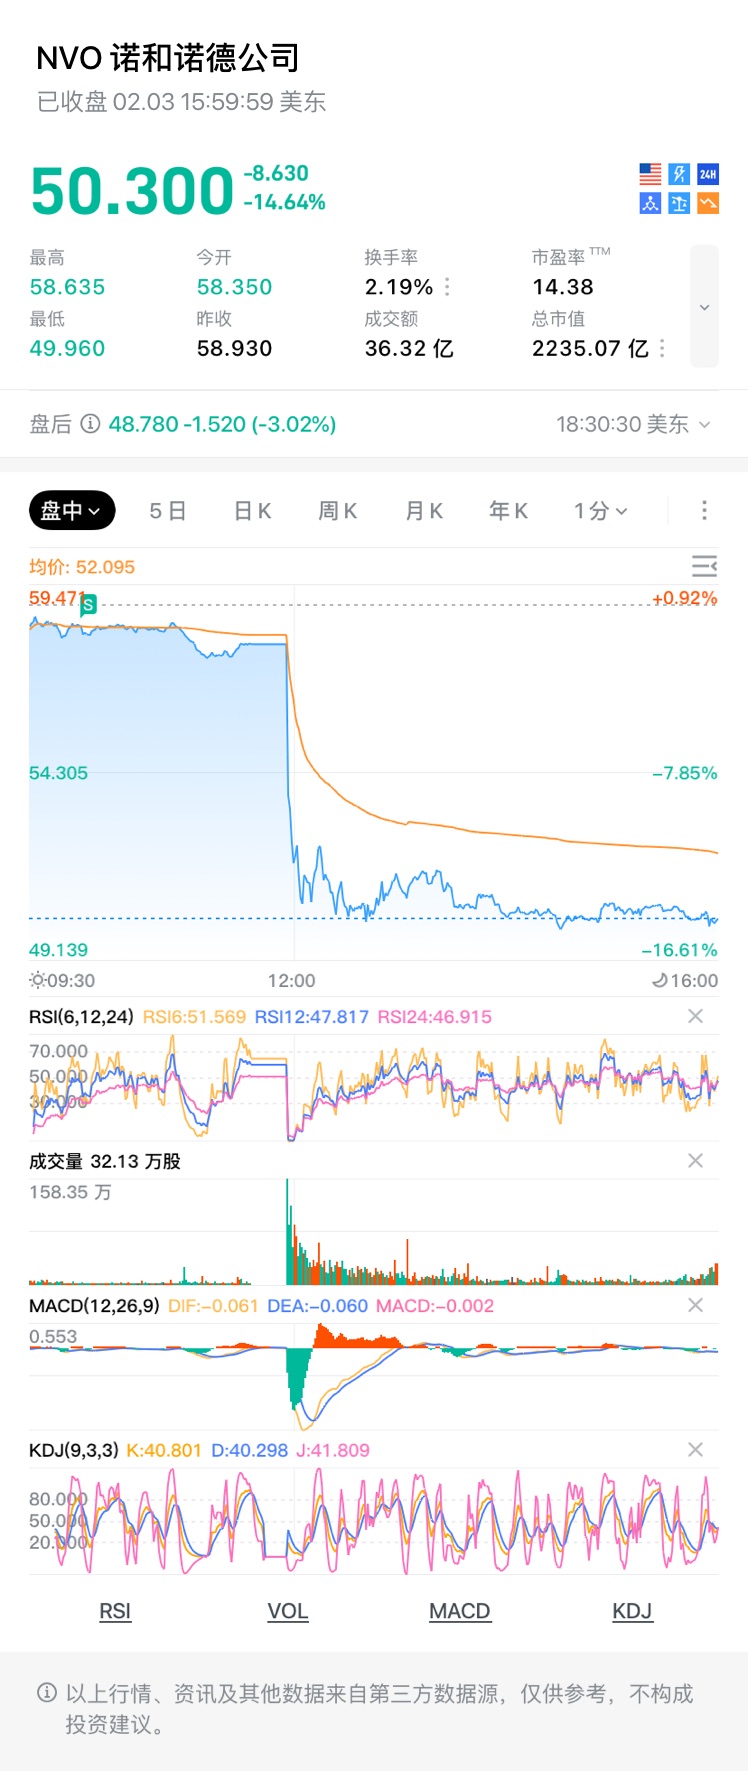Screen dimensions: 748x1771
Task: Open chart settings lines icon beside 均价
Action: (x=704, y=567)
